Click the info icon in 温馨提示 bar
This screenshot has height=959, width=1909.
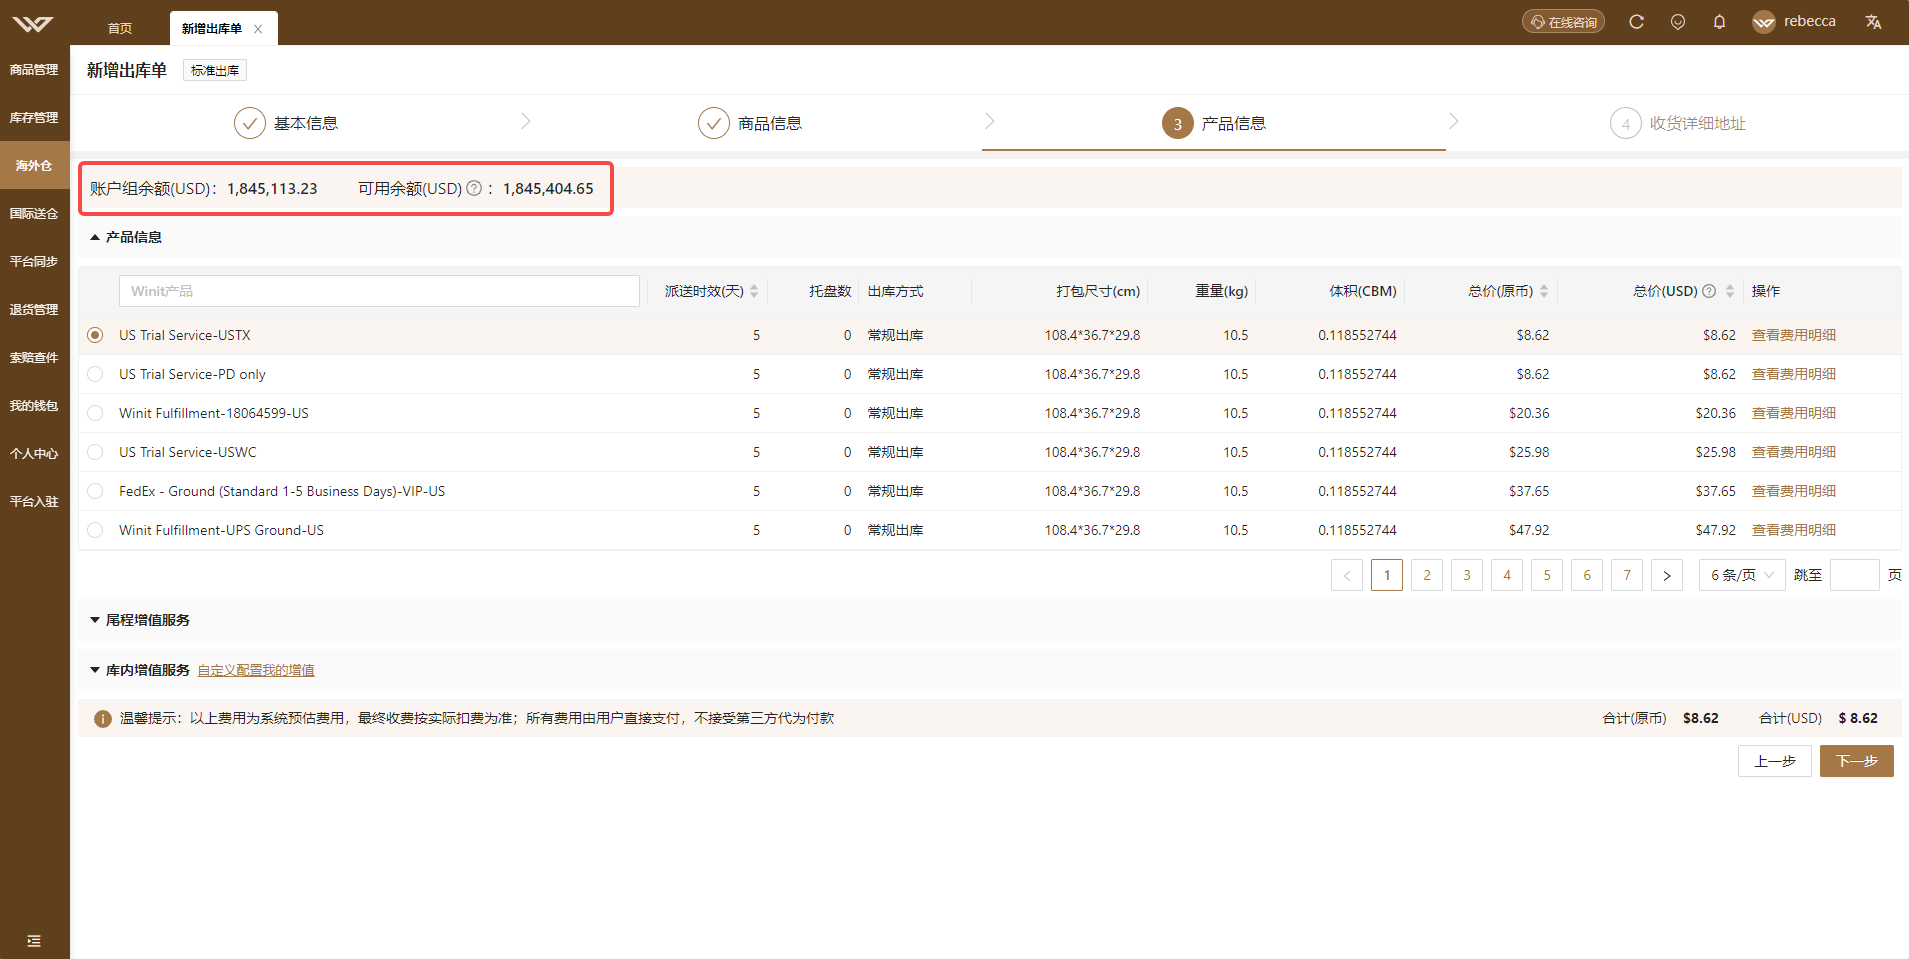tap(102, 719)
